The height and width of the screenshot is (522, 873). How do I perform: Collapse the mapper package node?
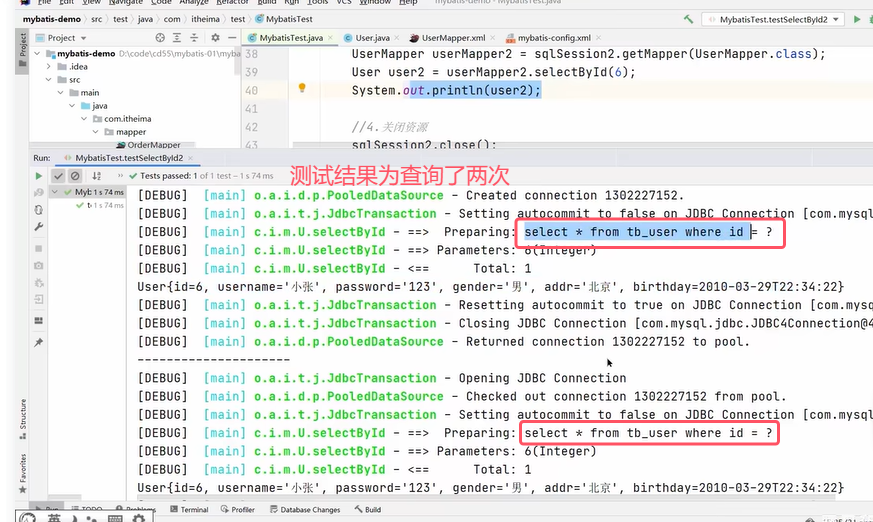96,132
